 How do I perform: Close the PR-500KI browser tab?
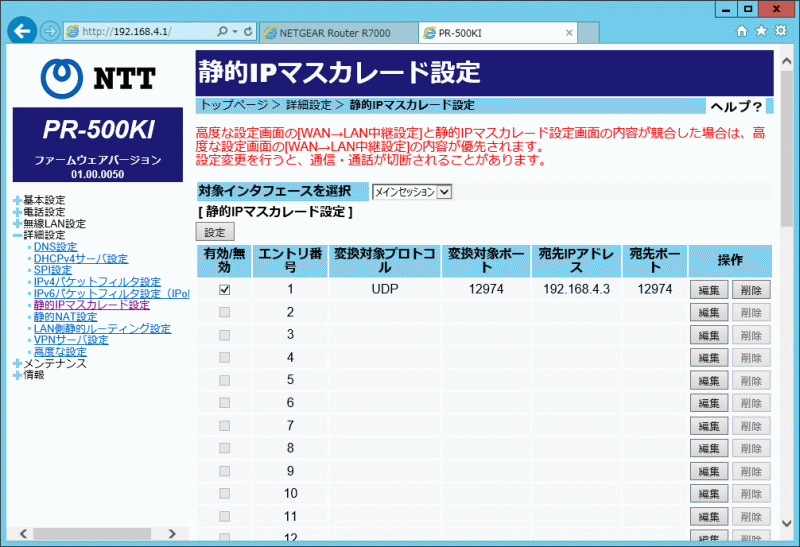[x=569, y=32]
